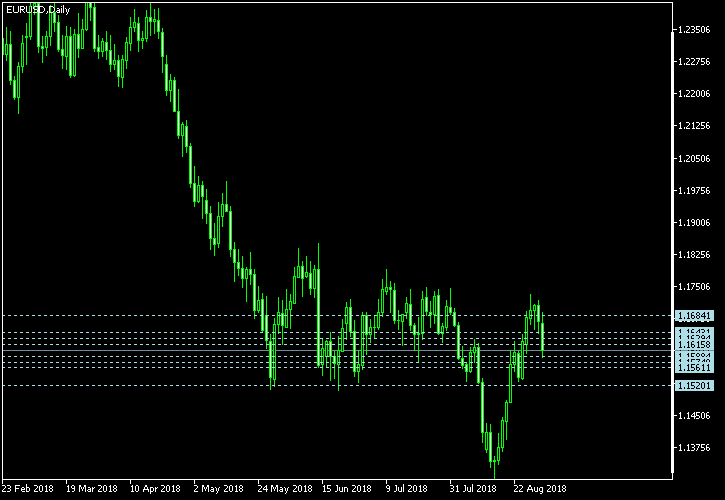The width and height of the screenshot is (725, 500).
Task: Select the 1.16841 horizontal level label
Action: [694, 316]
